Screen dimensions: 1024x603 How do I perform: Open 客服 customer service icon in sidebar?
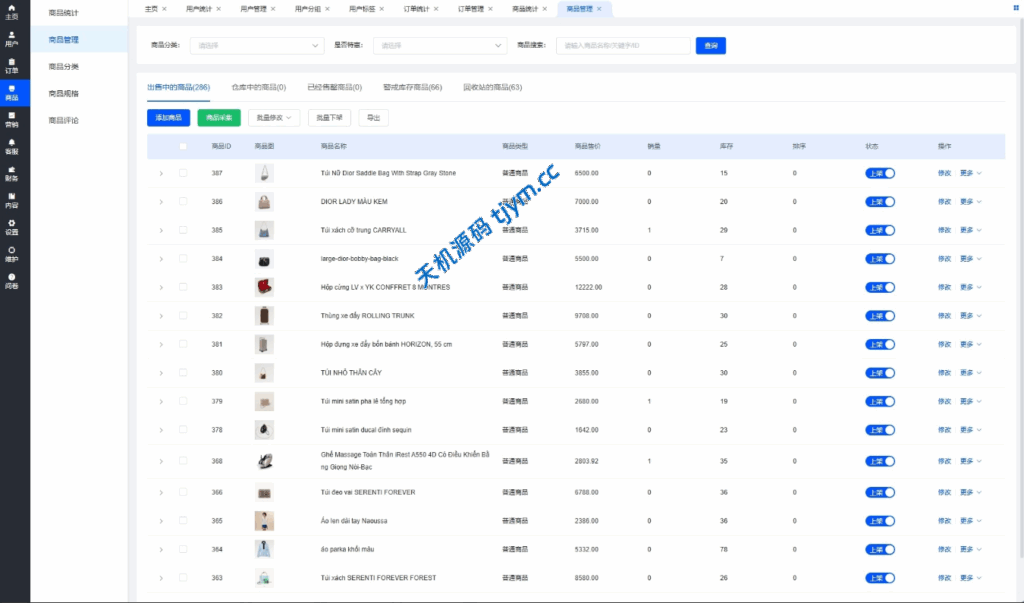[x=12, y=147]
